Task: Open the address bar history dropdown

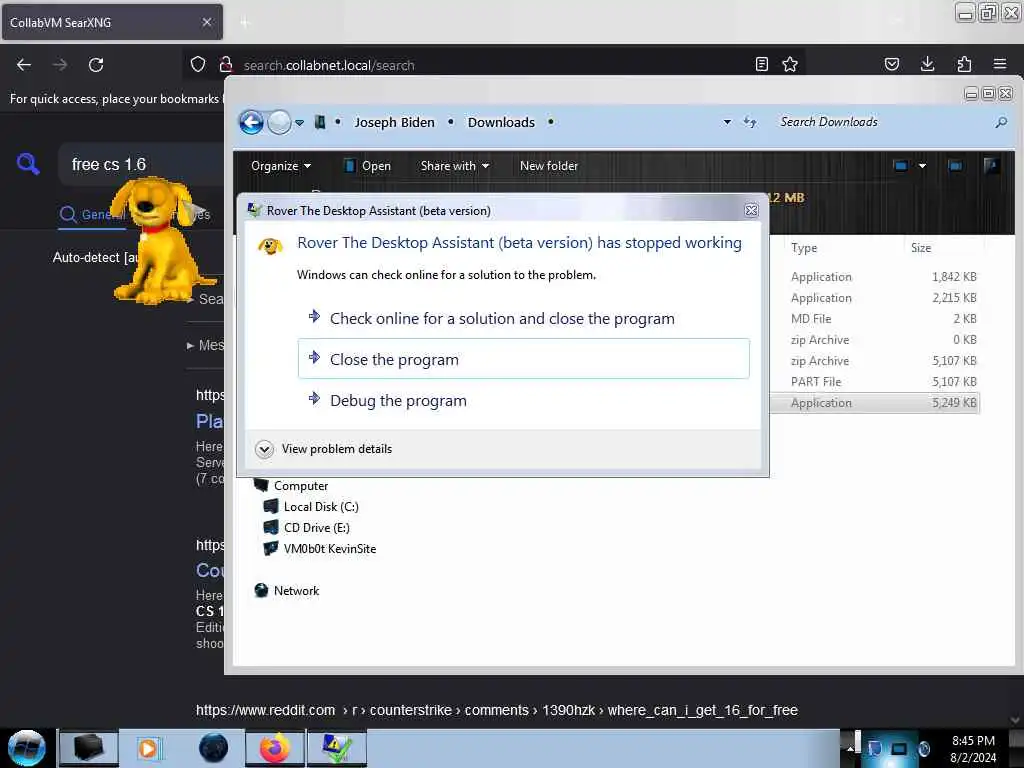Action: point(727,122)
